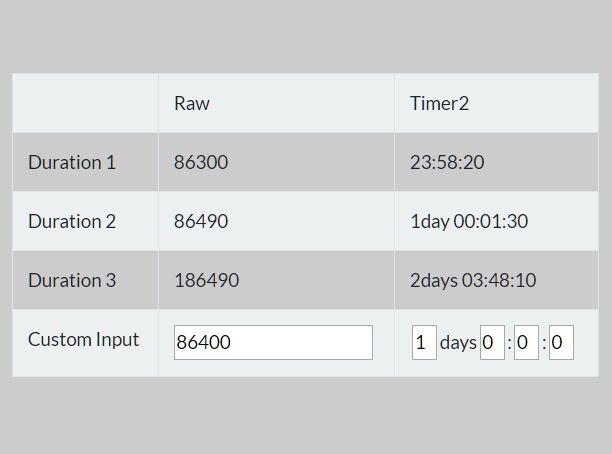Click the raw input field containing 86400
The height and width of the screenshot is (454, 612).
click(273, 342)
